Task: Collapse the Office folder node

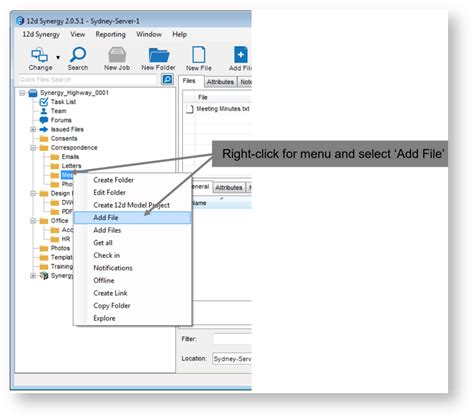Action: (x=33, y=221)
